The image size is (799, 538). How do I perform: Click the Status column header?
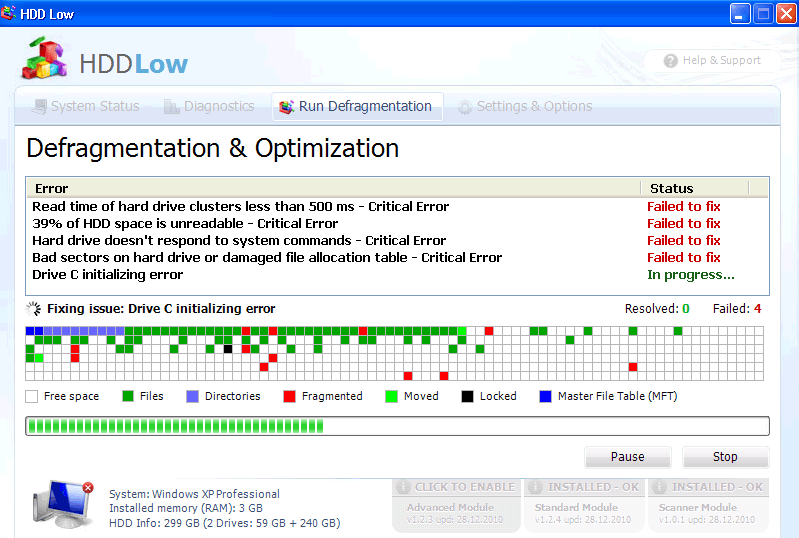671,188
